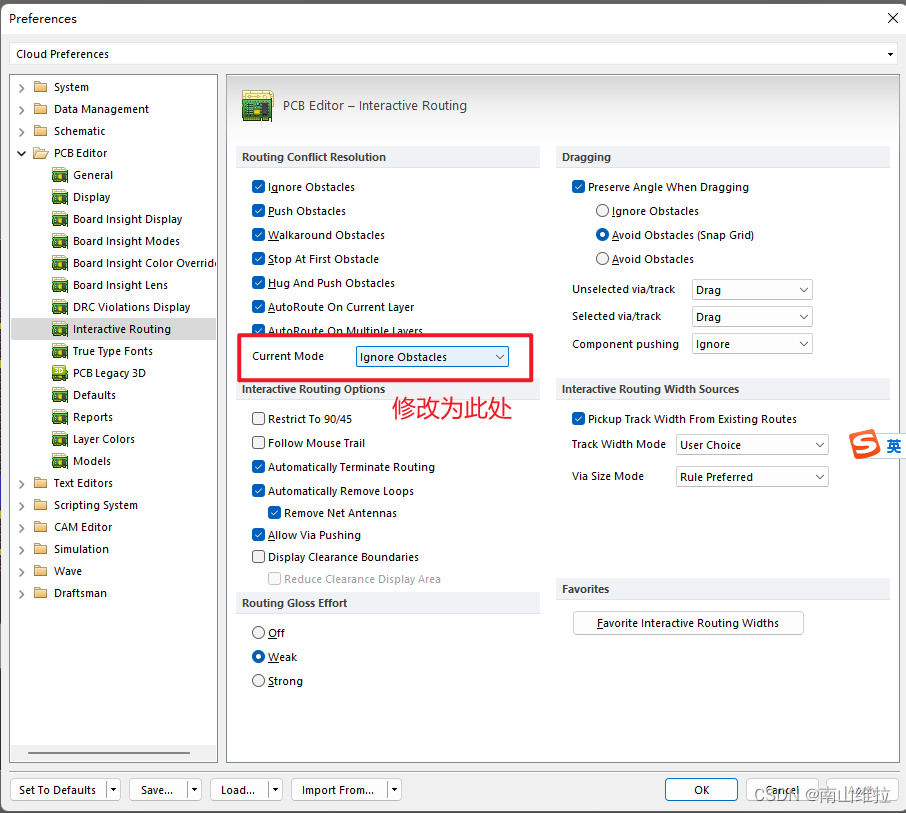906x813 pixels.
Task: Open the Current Mode dropdown
Action: (x=432, y=357)
